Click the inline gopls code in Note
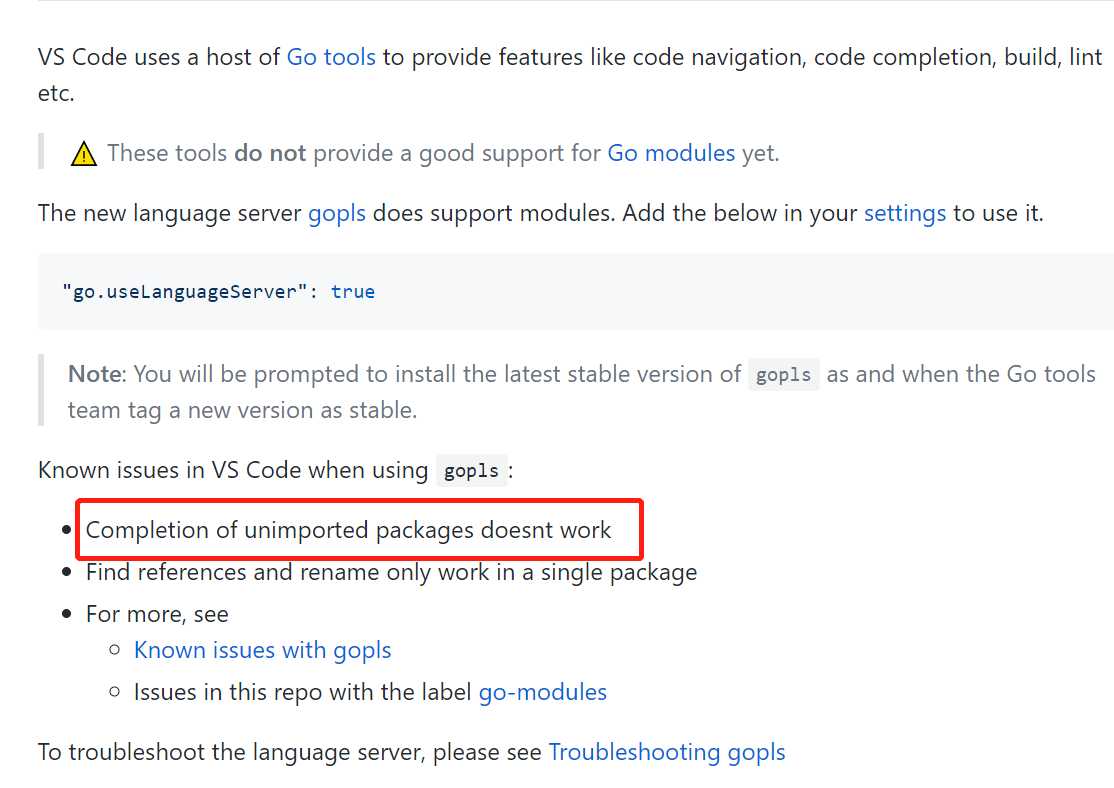Screen dimensions: 1114x788 pos(783,374)
